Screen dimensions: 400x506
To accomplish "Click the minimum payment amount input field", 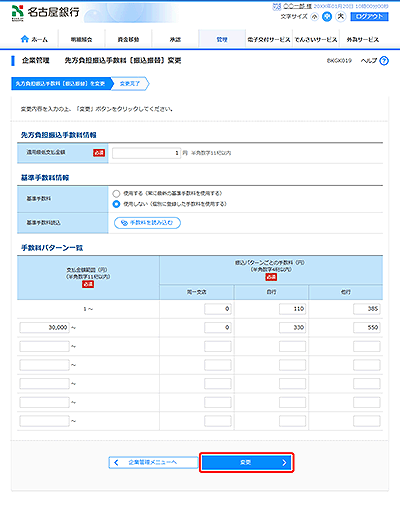I will pyautogui.click(x=147, y=153).
